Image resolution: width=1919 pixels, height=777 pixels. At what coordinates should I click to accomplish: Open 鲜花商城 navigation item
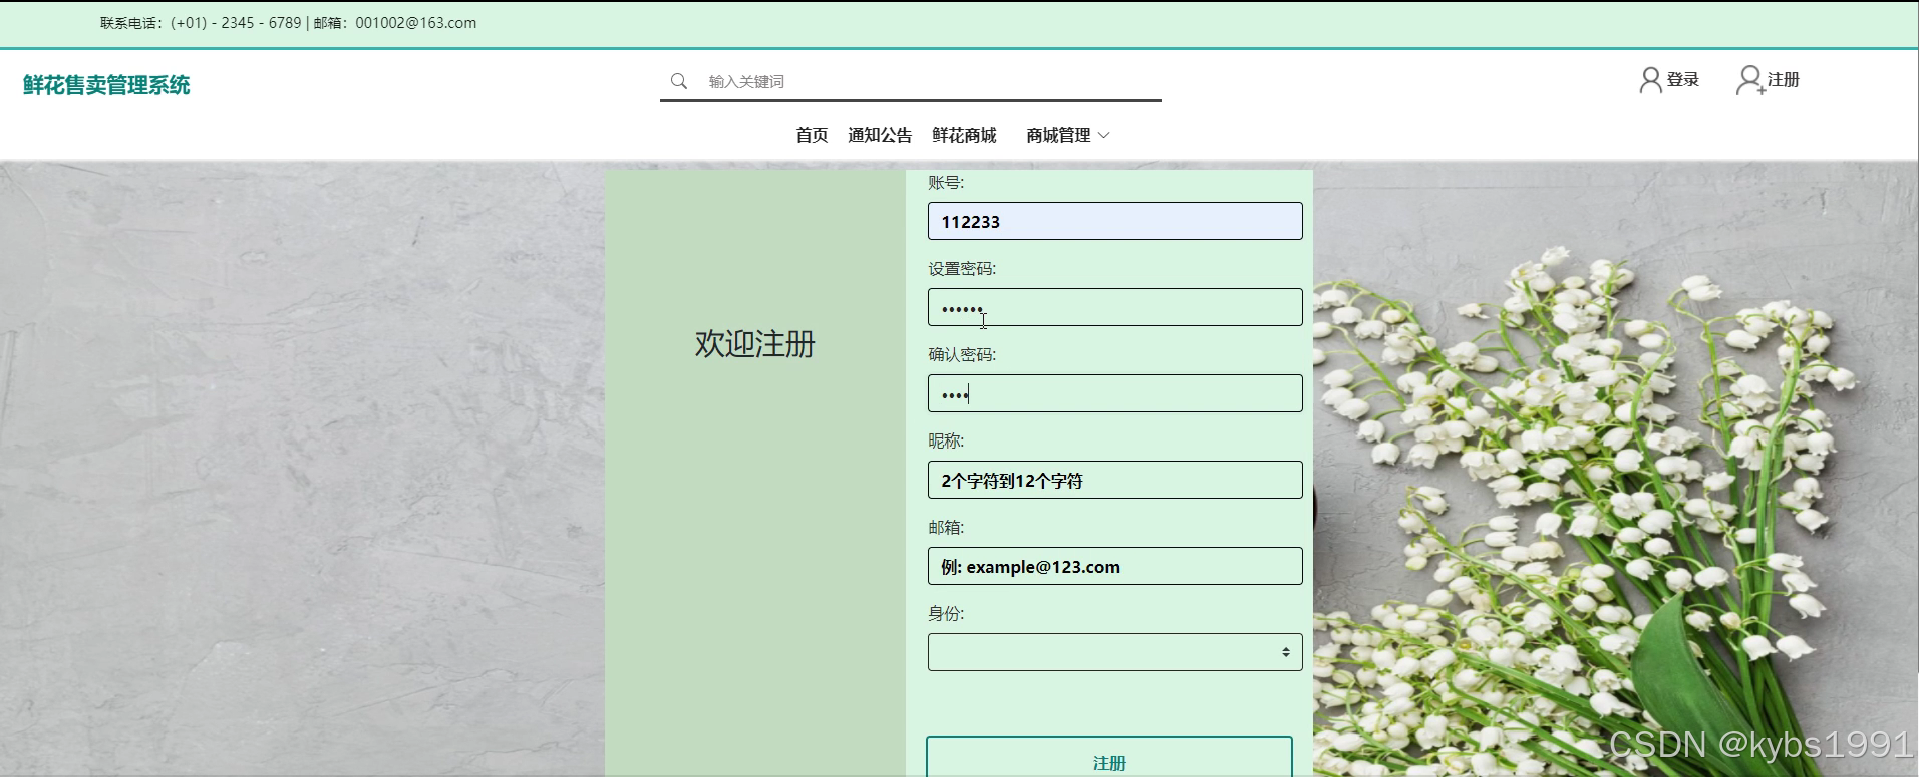click(964, 135)
